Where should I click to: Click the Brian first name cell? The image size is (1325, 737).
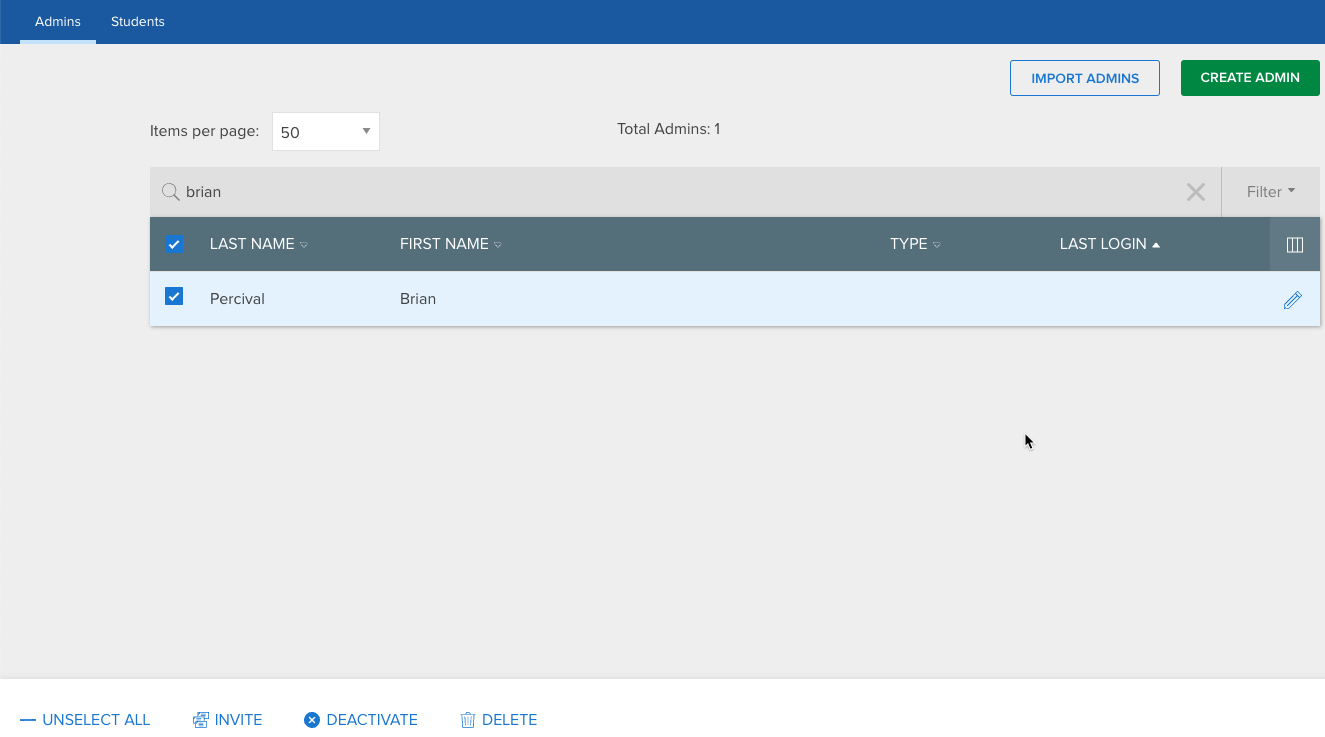[x=418, y=299]
